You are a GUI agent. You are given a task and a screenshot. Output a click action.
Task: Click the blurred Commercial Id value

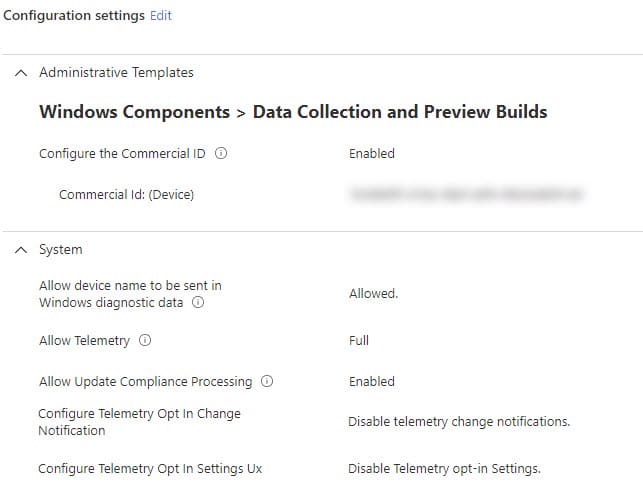[467, 194]
